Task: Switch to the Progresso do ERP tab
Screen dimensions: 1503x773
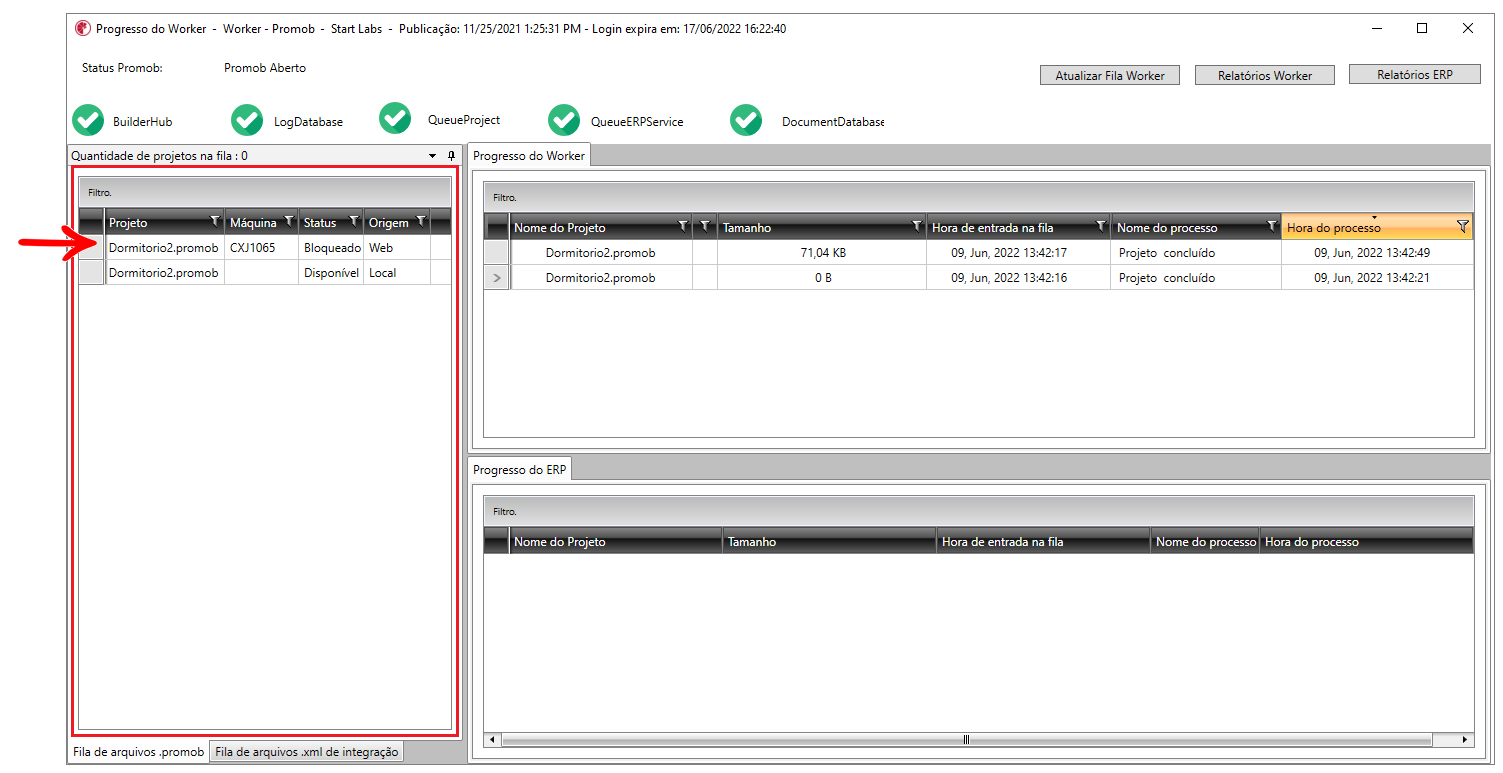Action: click(520, 469)
